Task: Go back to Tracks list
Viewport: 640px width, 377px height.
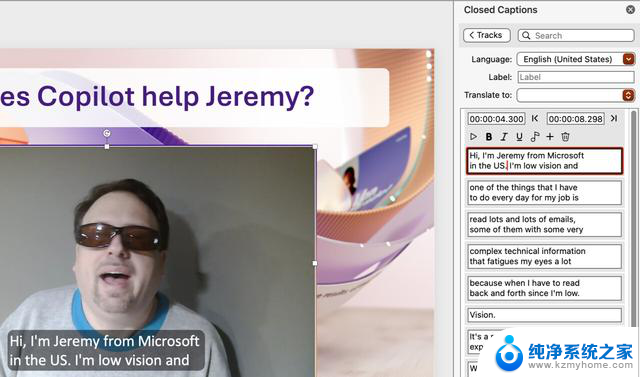Action: (x=487, y=35)
